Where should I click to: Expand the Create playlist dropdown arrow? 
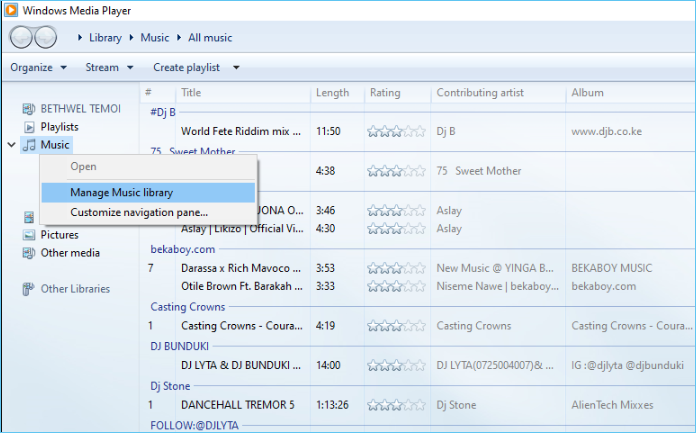236,68
